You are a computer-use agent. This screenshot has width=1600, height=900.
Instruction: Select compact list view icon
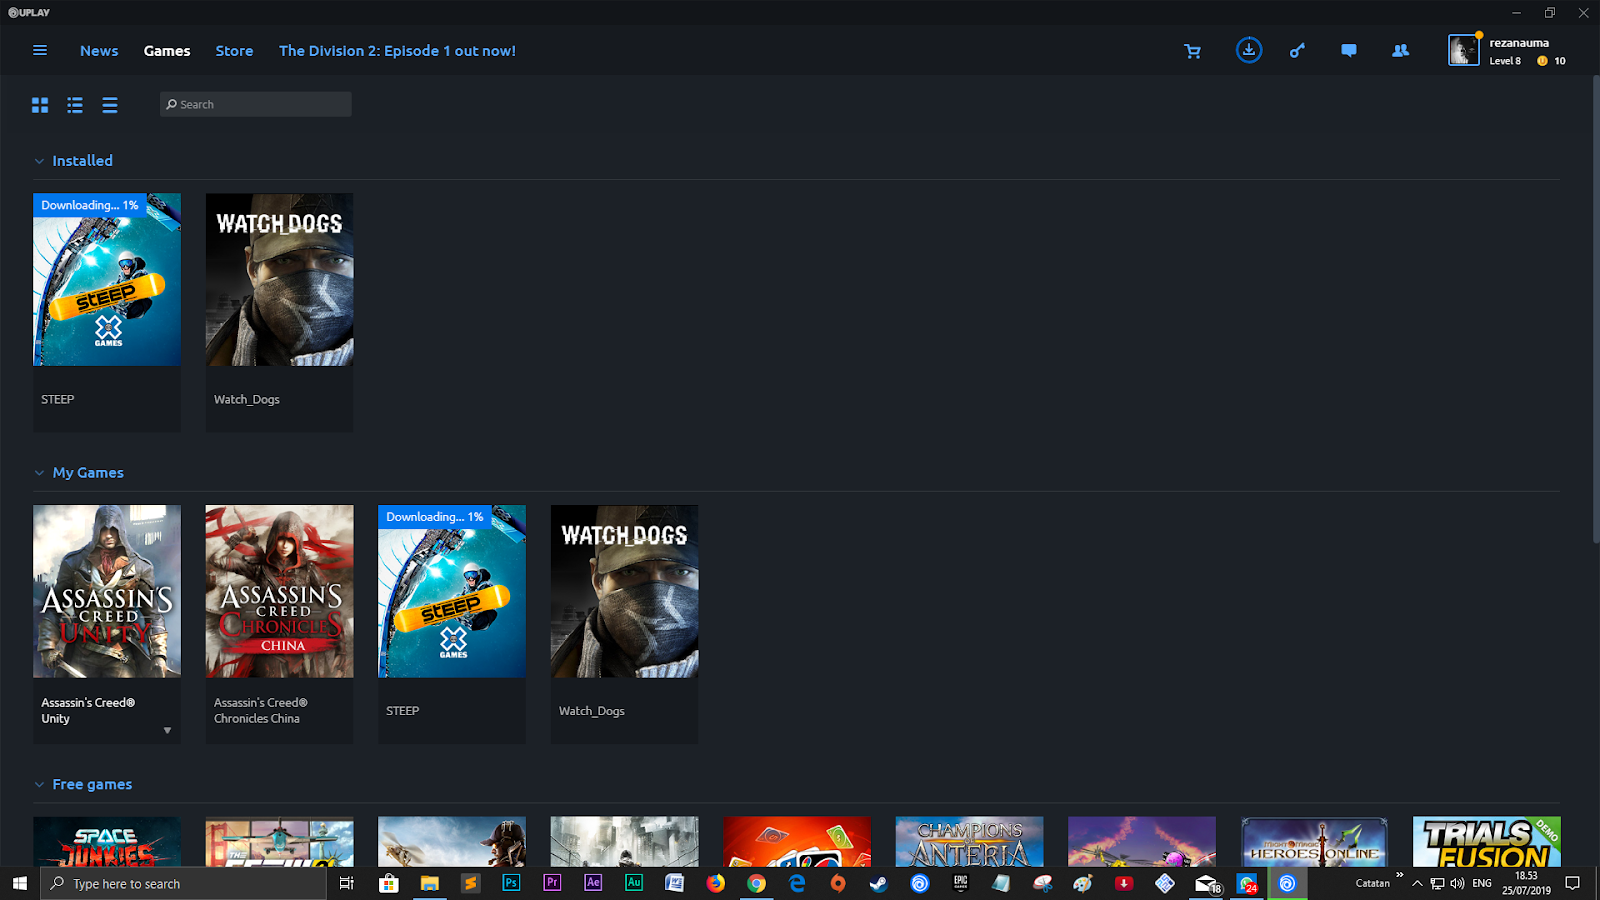pos(109,104)
